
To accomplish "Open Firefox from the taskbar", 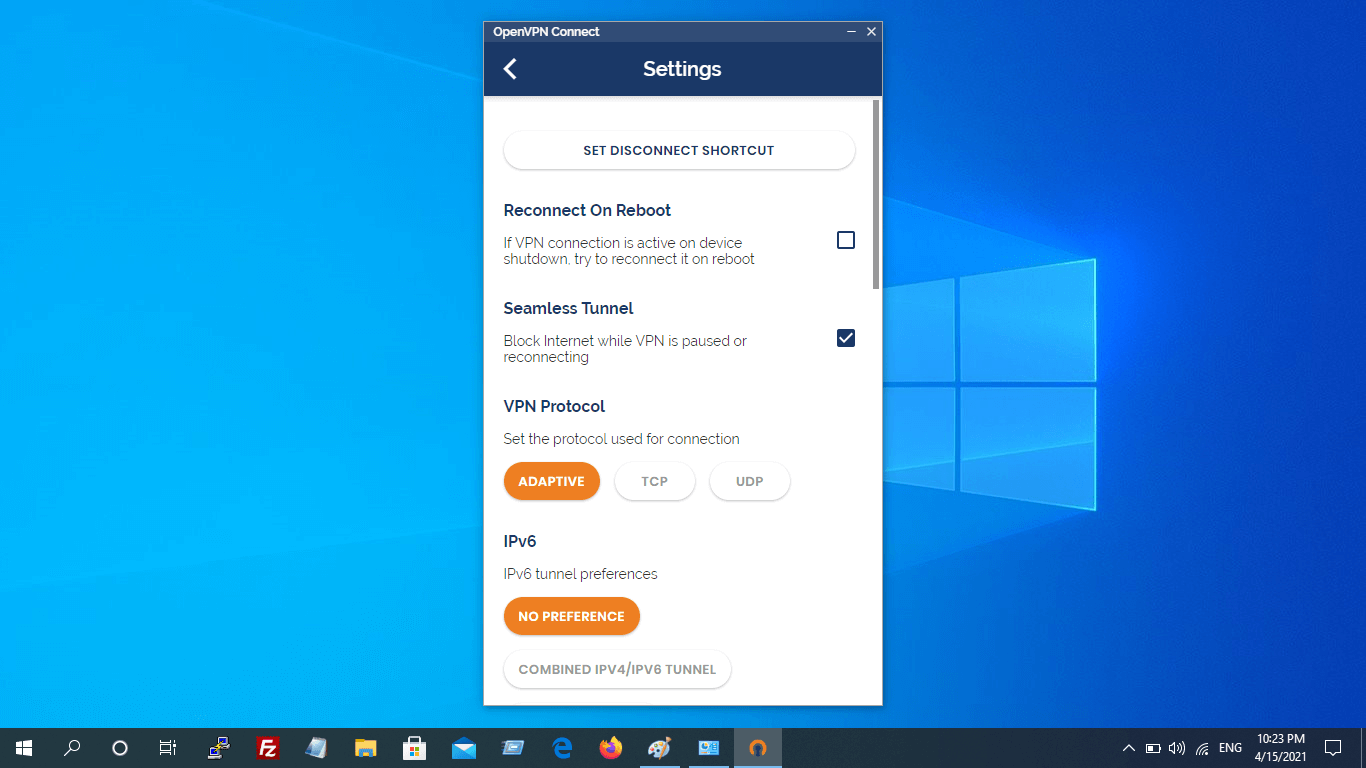I will pos(610,748).
